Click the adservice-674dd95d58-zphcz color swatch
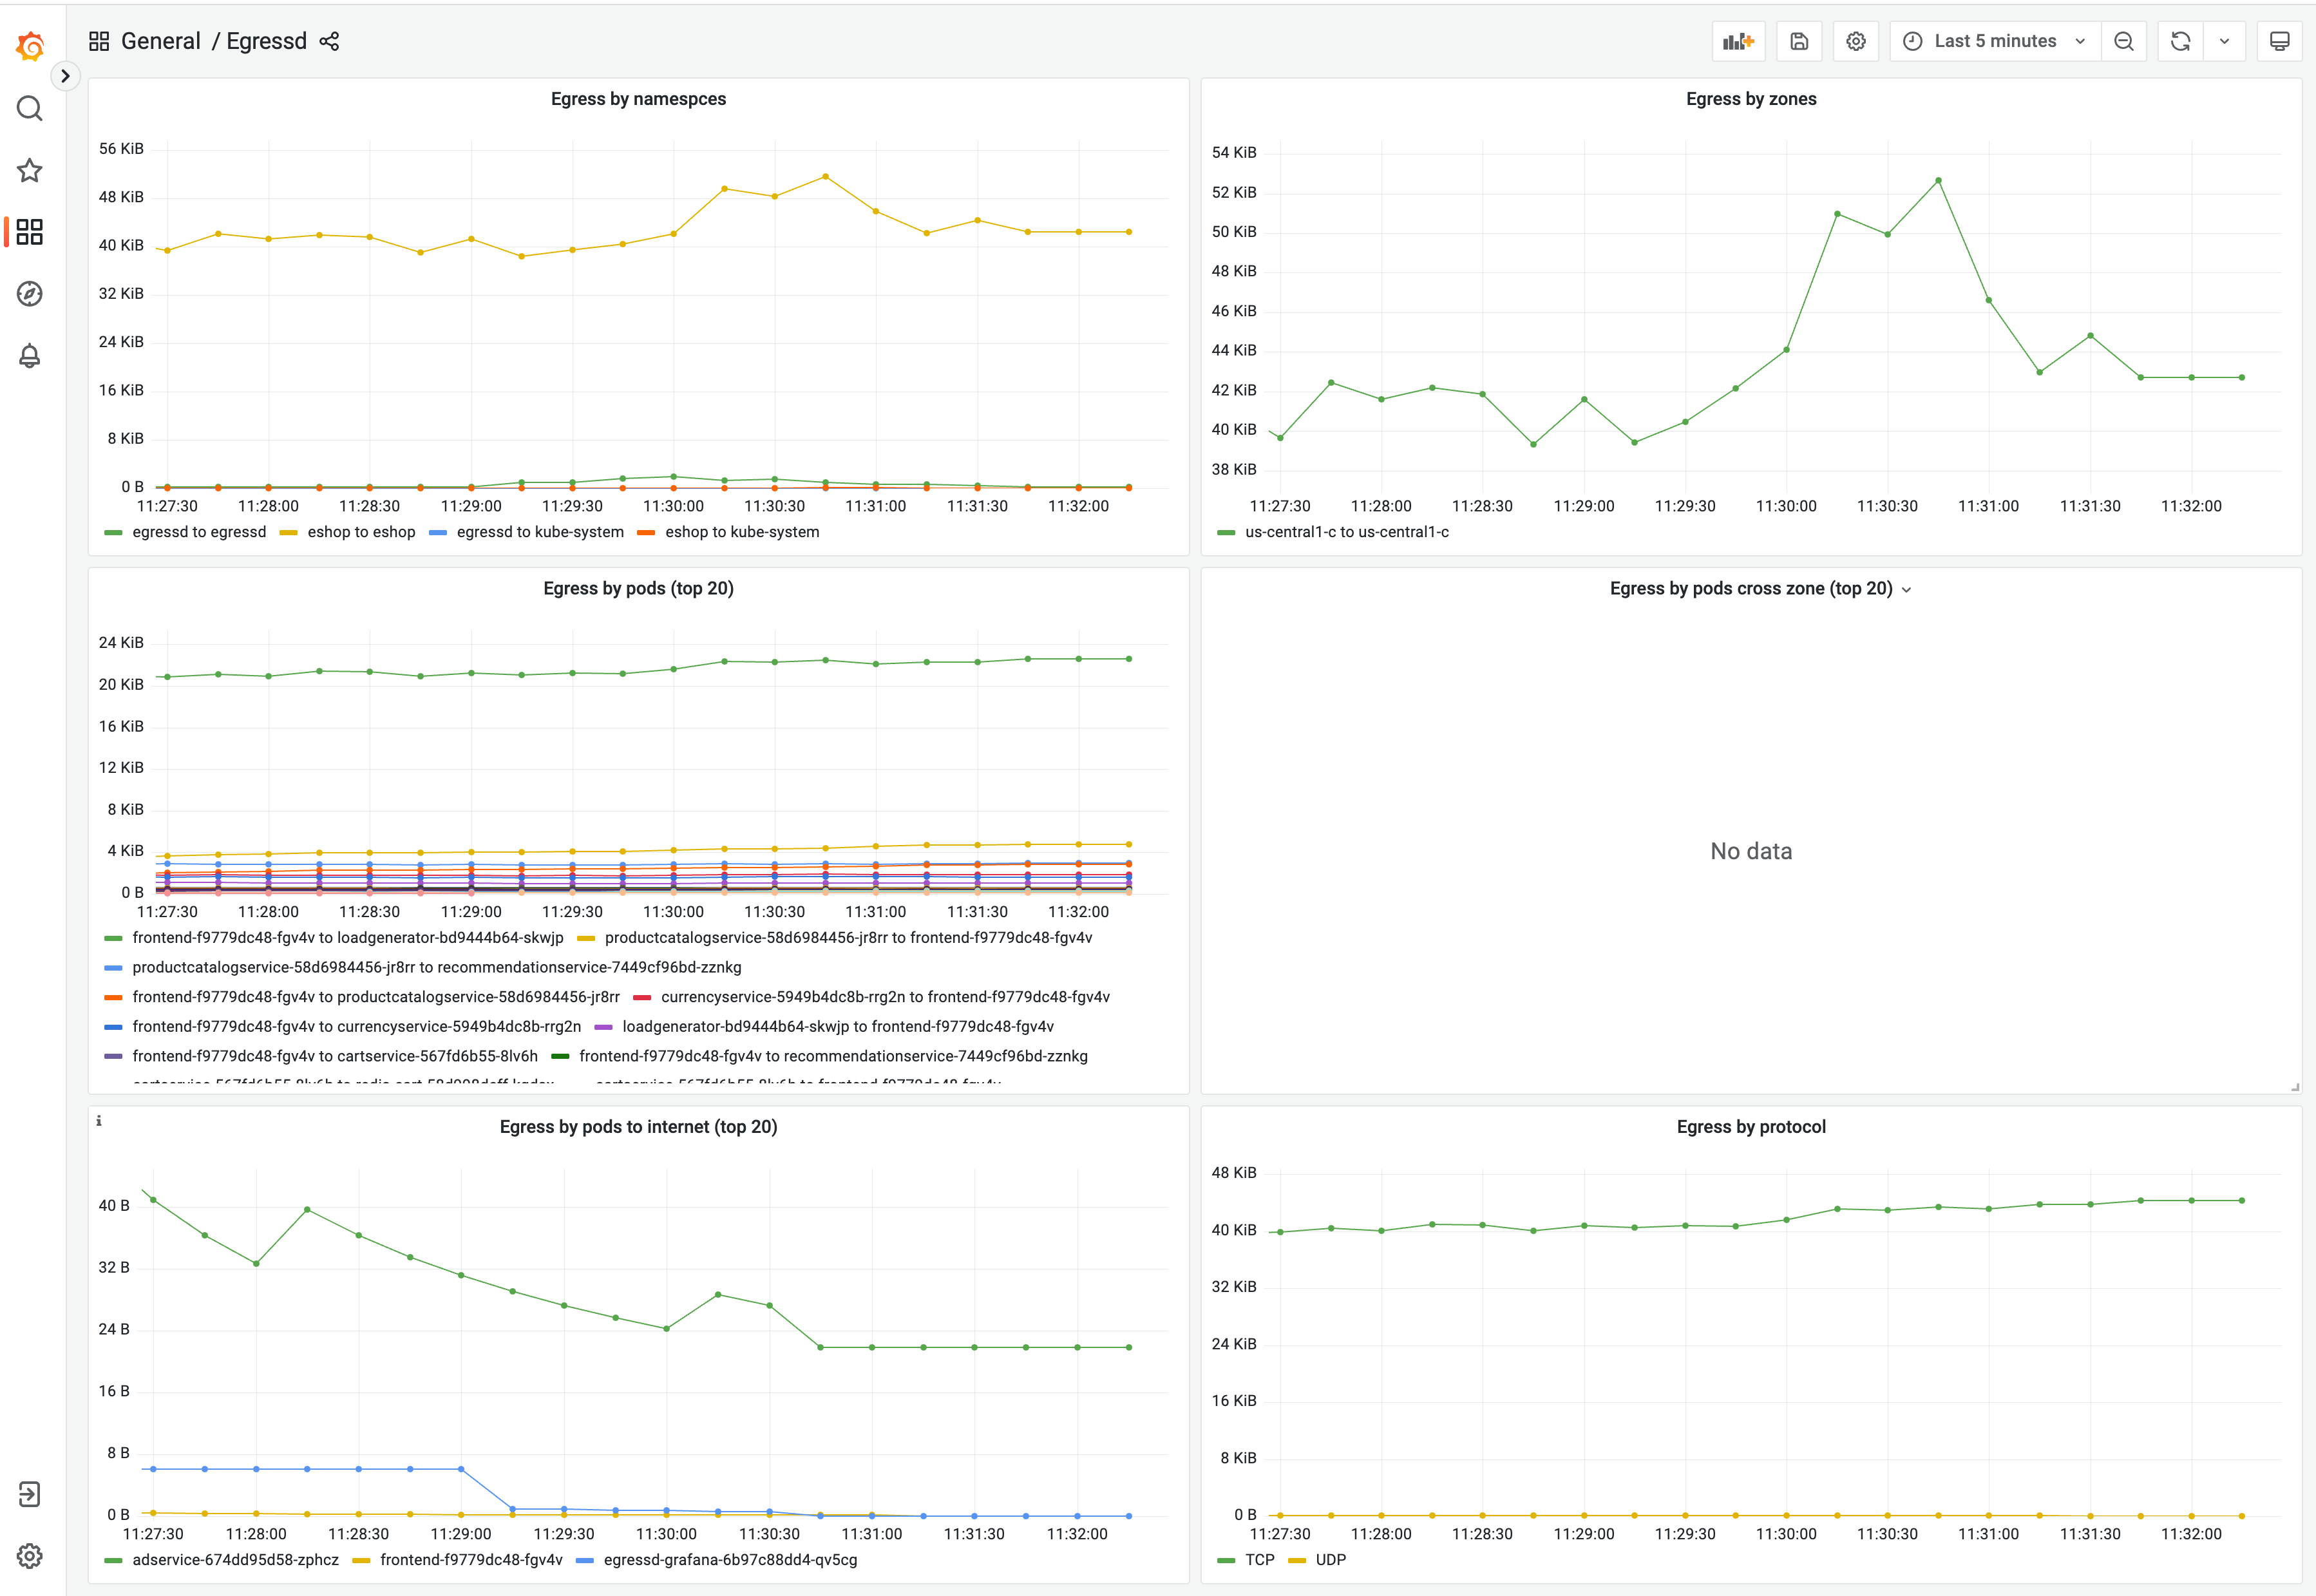This screenshot has height=1596, width=2316. [113, 1560]
